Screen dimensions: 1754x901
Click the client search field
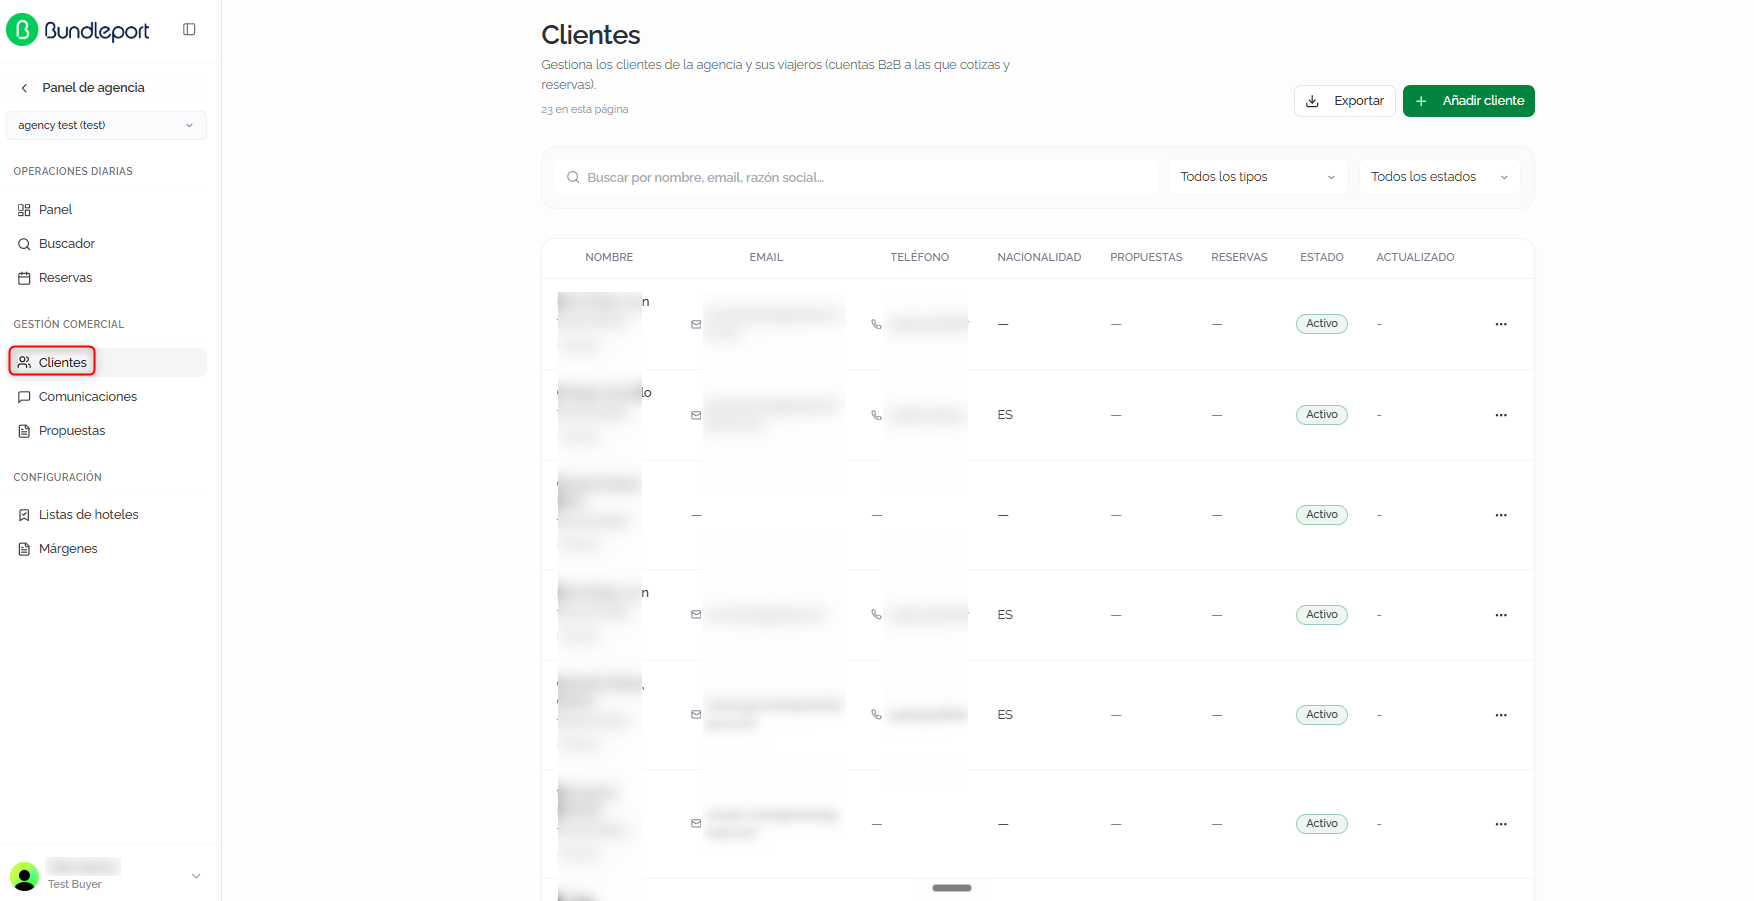click(856, 177)
